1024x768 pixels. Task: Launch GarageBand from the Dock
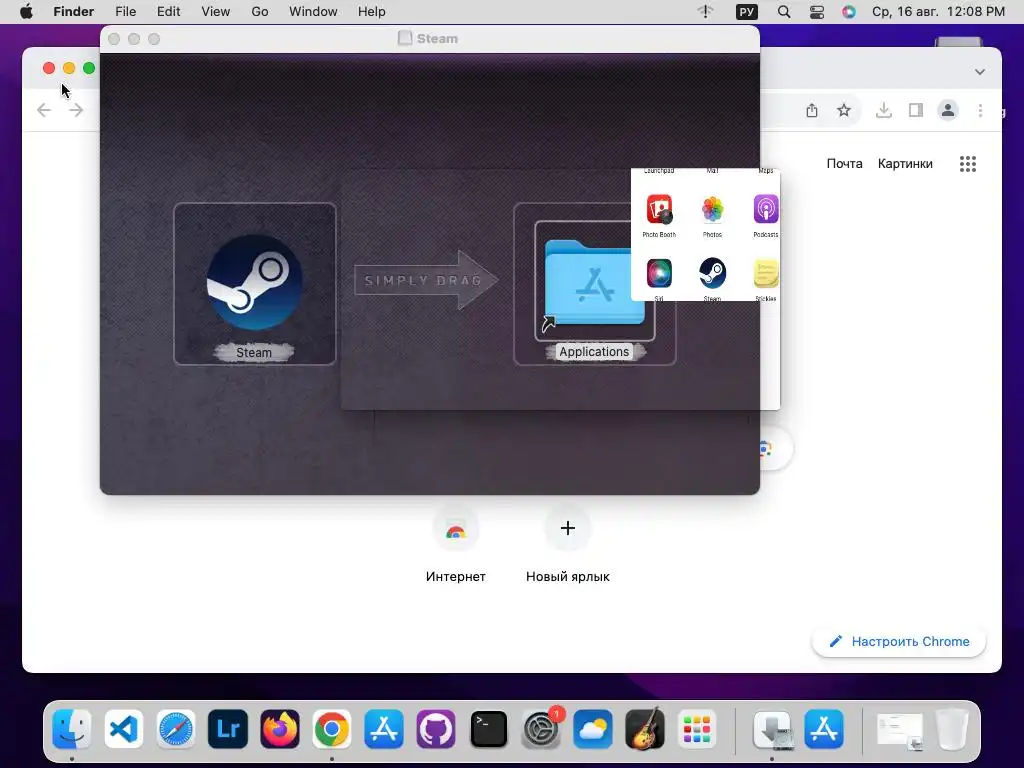click(x=645, y=729)
